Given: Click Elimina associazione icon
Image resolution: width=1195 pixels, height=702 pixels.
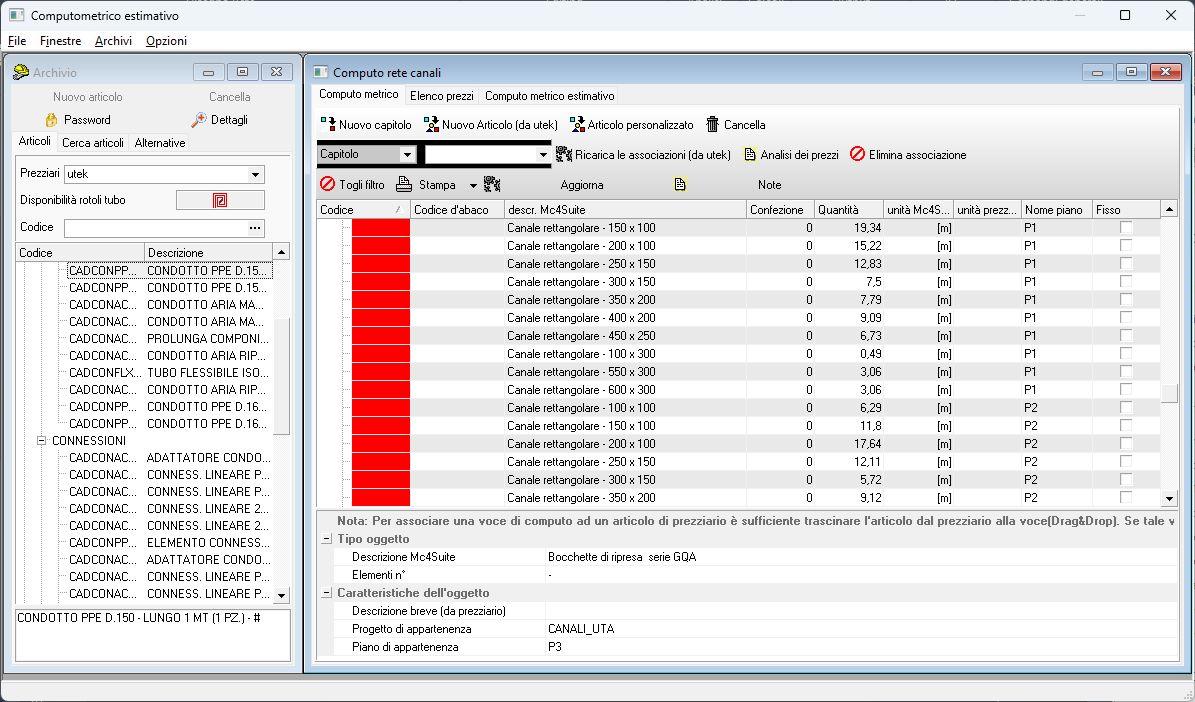Looking at the screenshot, I should tap(857, 155).
